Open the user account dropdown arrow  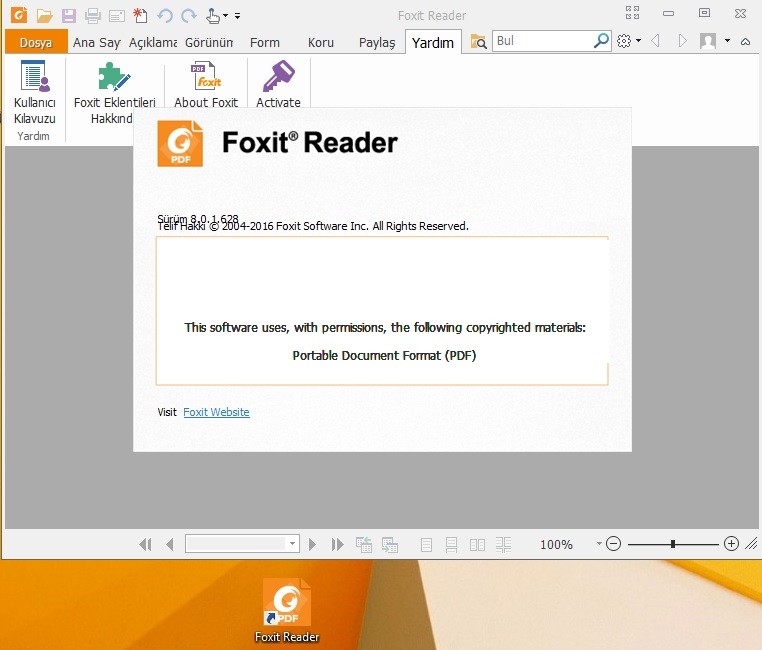(727, 41)
